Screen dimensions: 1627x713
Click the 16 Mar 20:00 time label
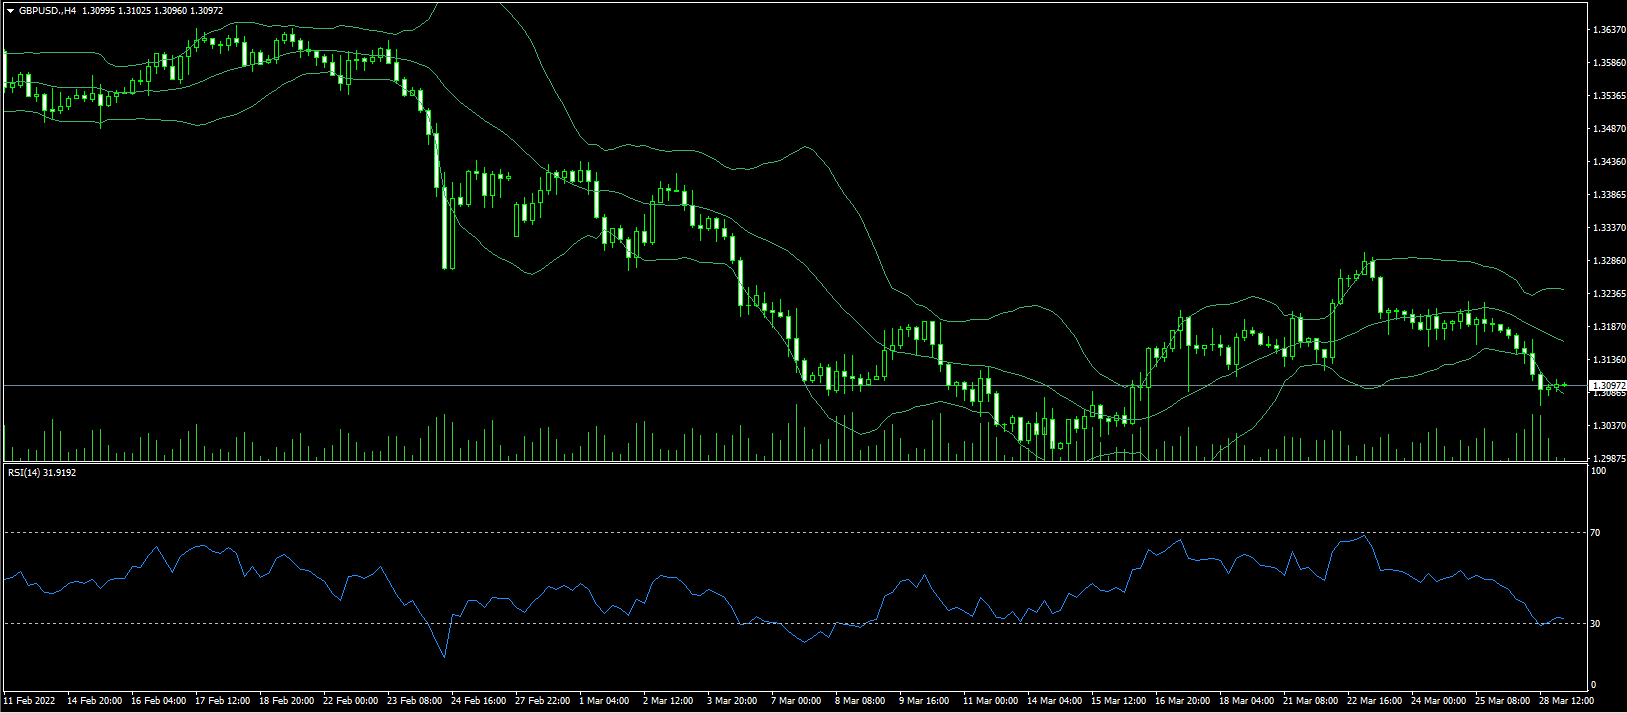pos(1183,701)
